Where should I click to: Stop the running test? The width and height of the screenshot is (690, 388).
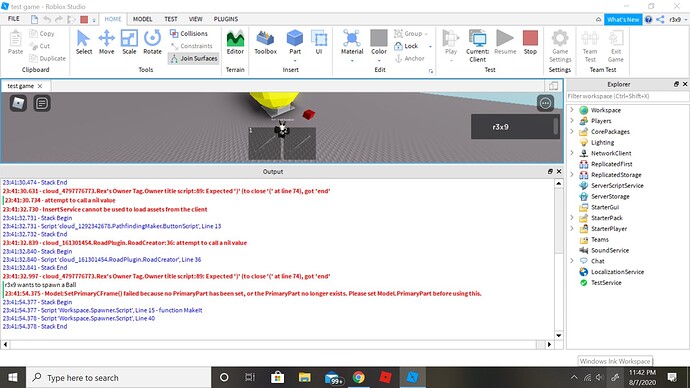530,42
